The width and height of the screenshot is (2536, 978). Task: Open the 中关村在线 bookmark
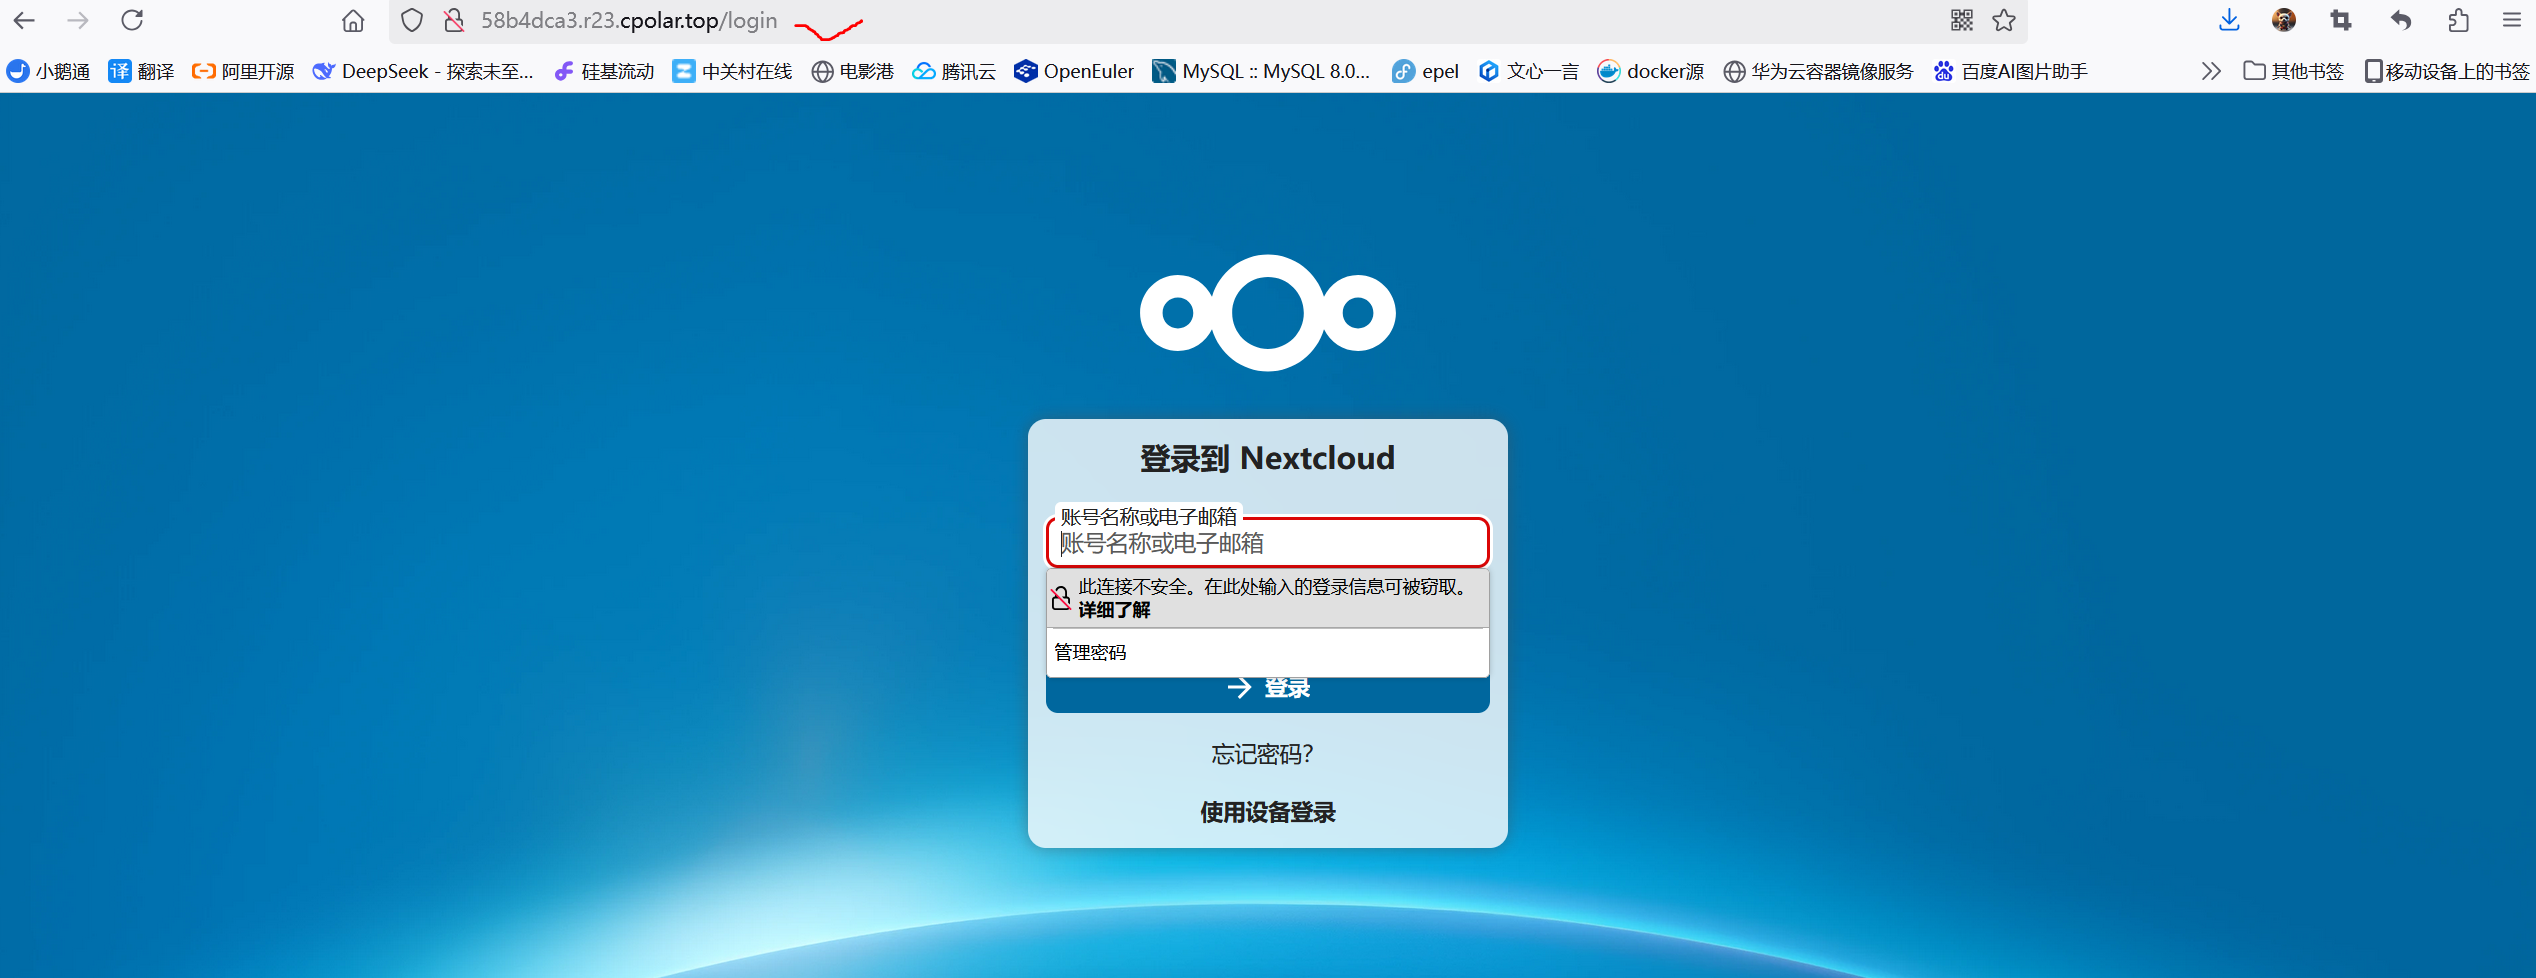(732, 71)
